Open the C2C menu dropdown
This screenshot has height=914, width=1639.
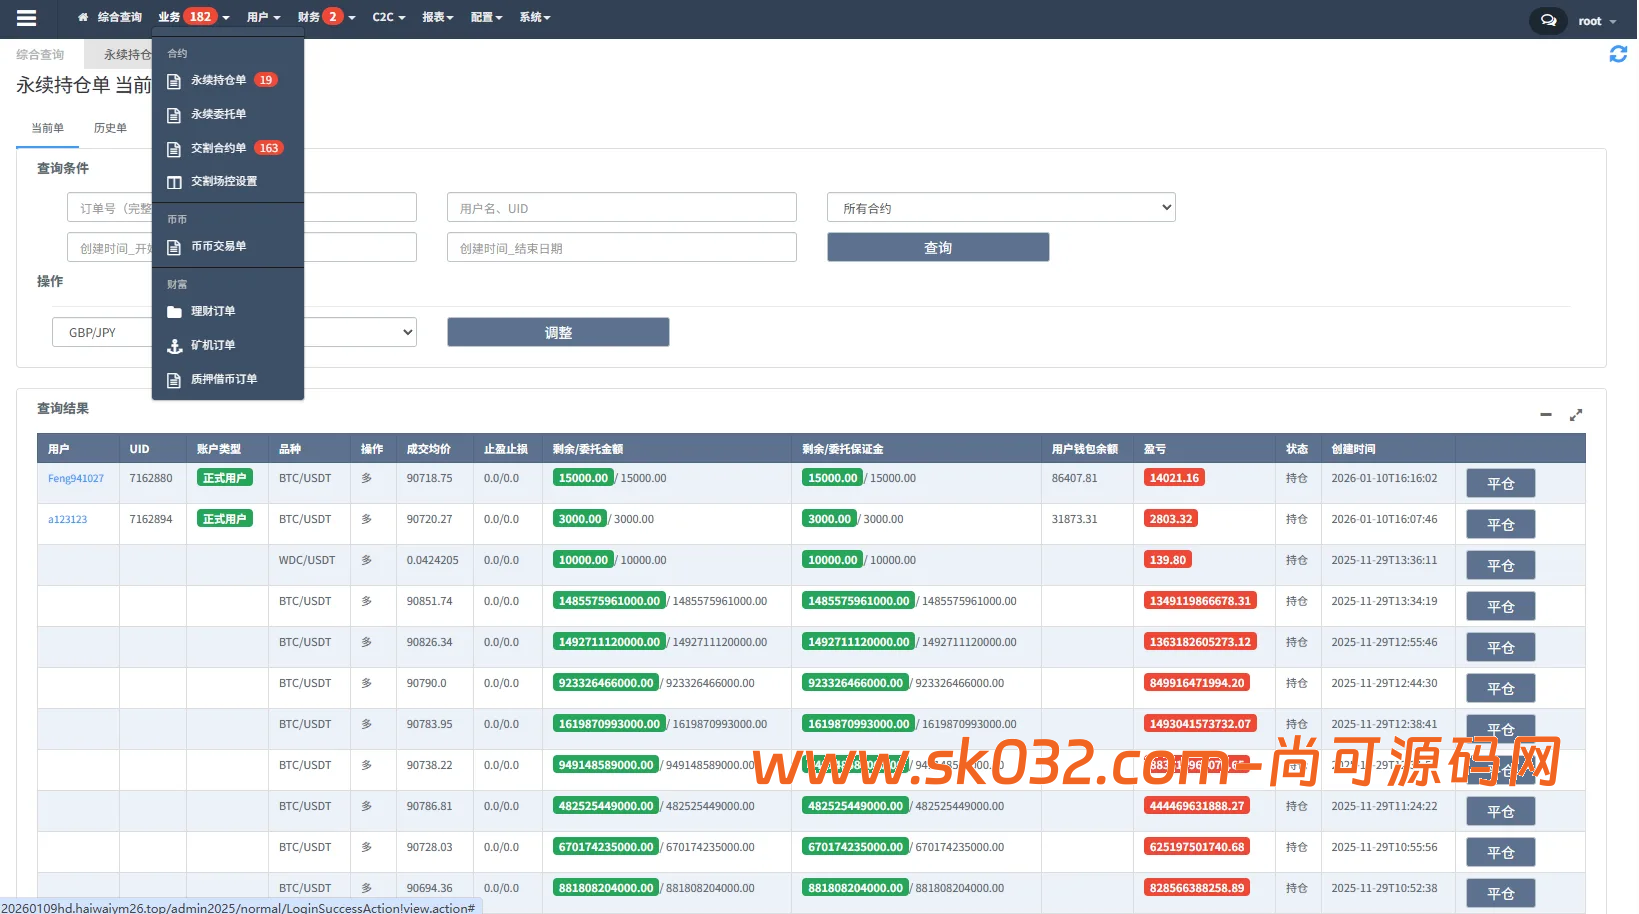tap(388, 18)
